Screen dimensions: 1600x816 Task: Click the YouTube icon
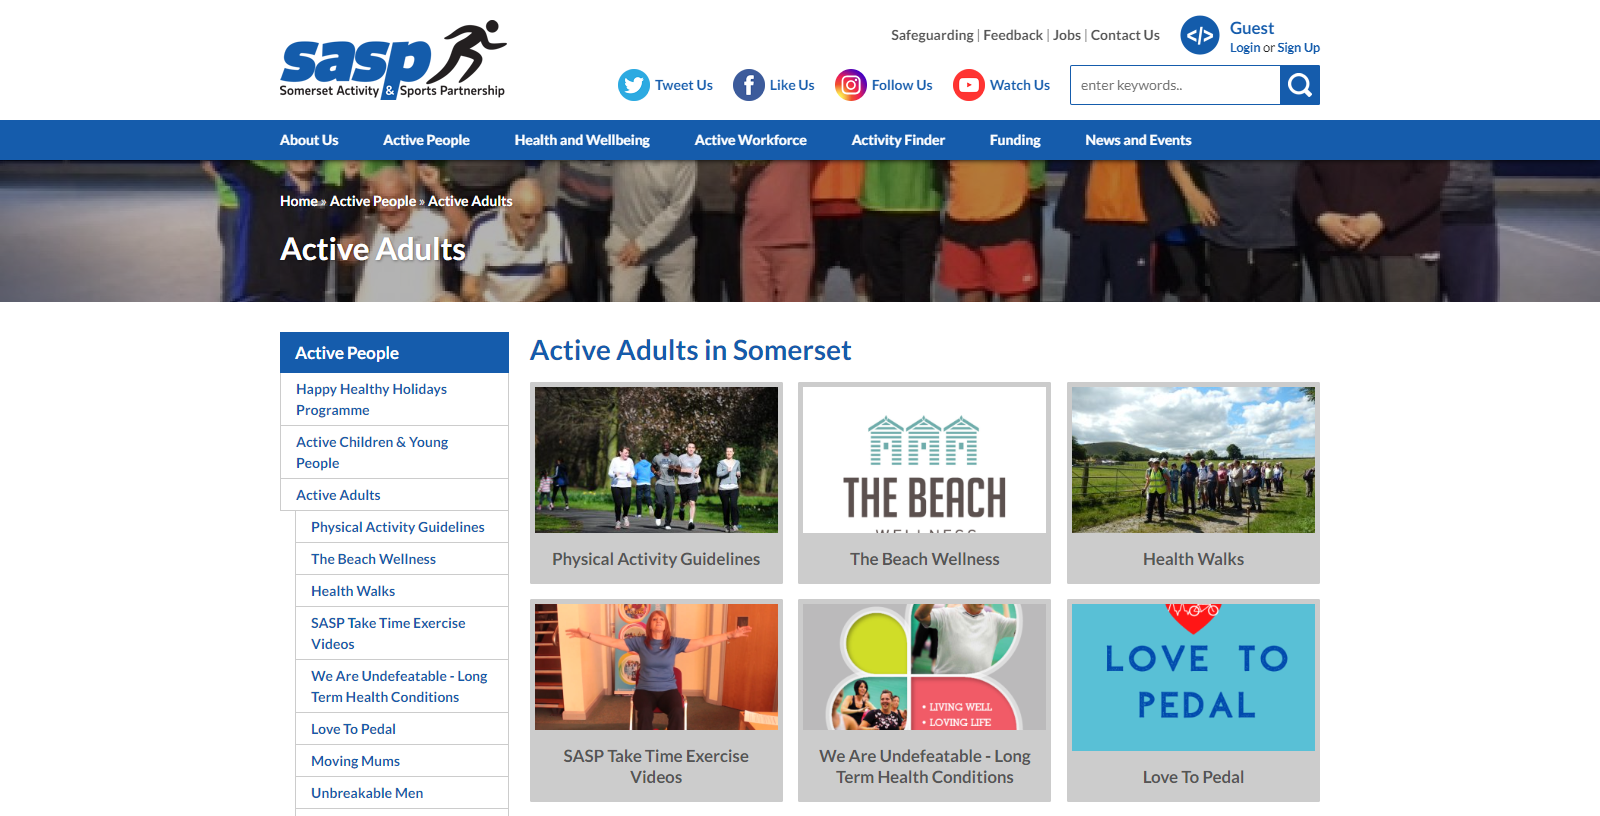click(x=969, y=85)
